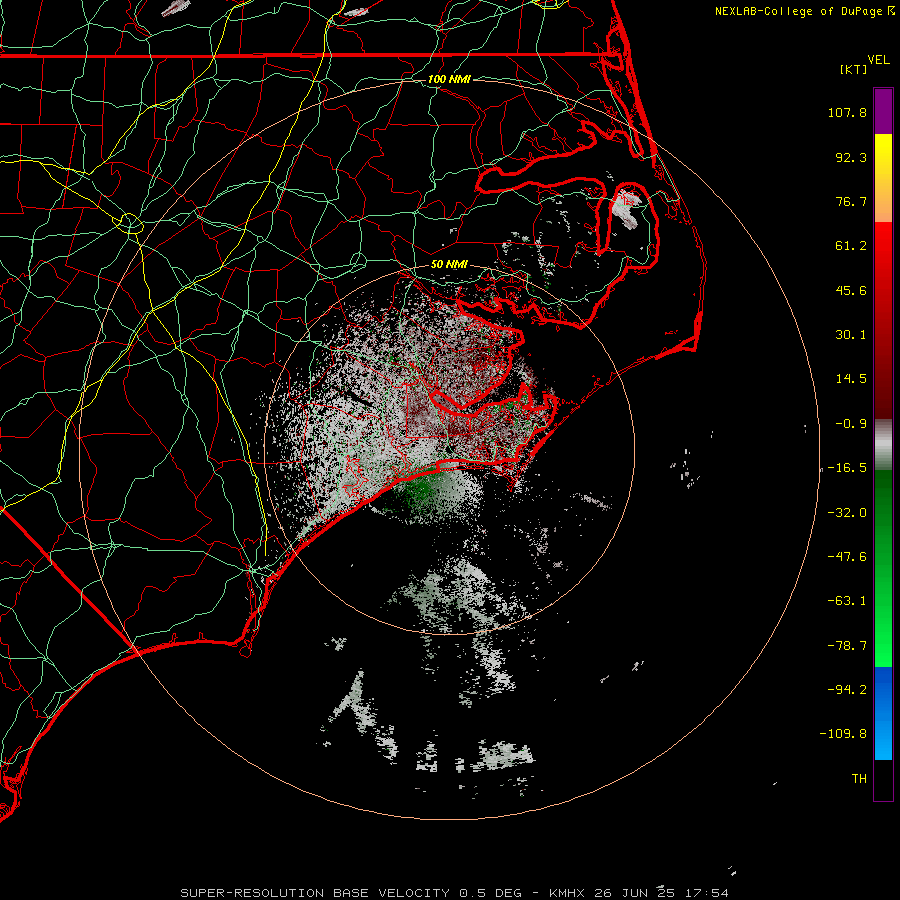Select the 45.6 legend value
This screenshot has width=900, height=900.
pyautogui.click(x=851, y=290)
